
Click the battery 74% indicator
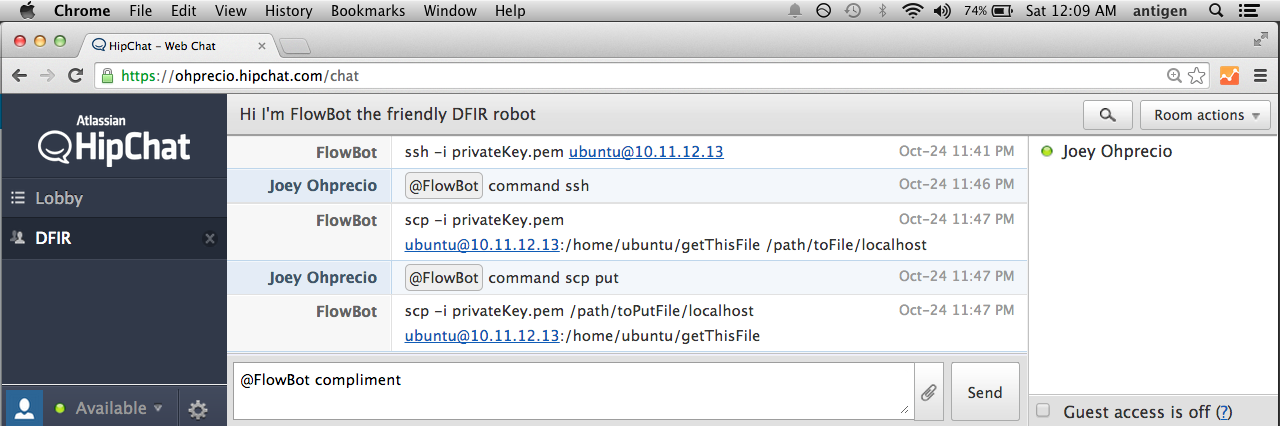pos(987,11)
